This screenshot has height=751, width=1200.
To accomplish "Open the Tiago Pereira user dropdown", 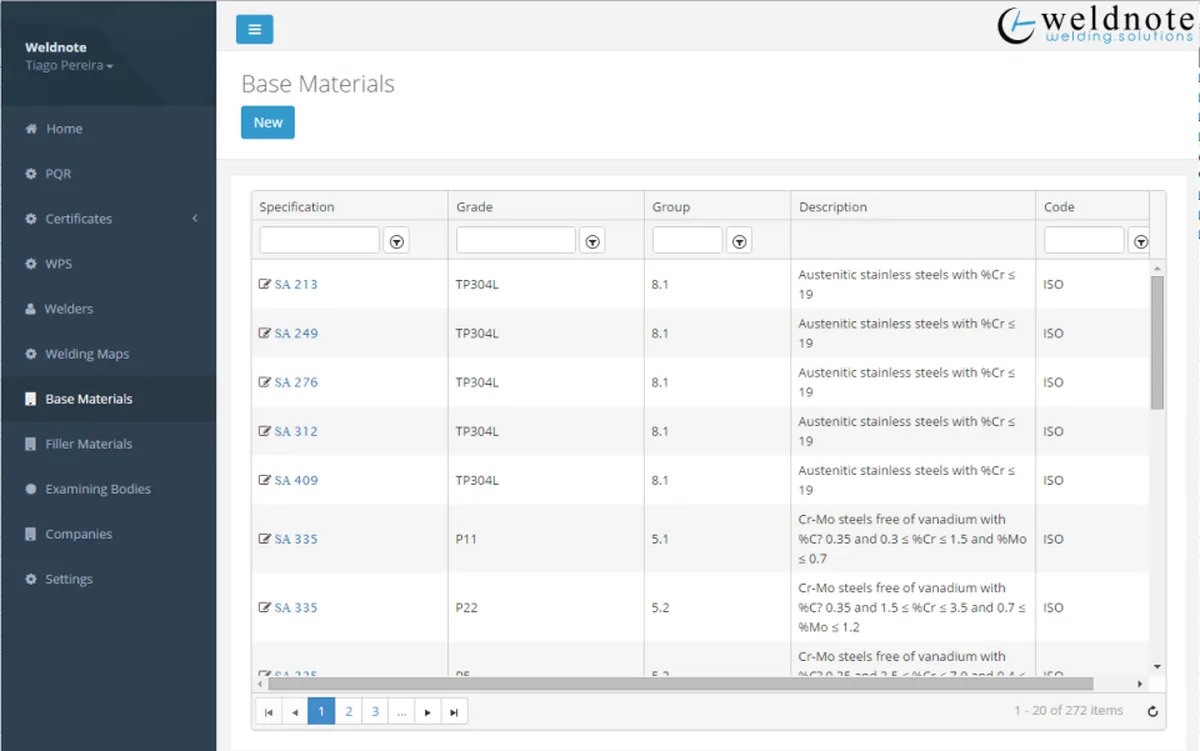I will (x=69, y=65).
